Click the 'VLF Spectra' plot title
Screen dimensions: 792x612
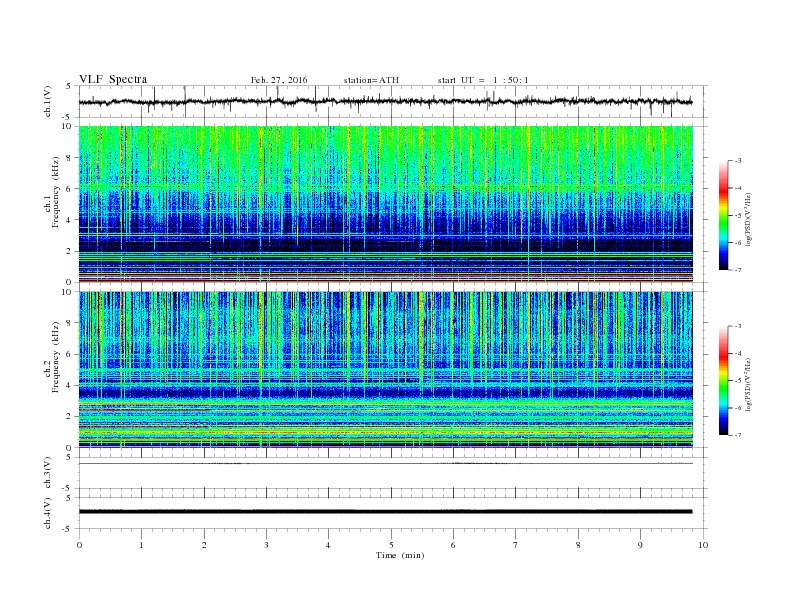(113, 79)
